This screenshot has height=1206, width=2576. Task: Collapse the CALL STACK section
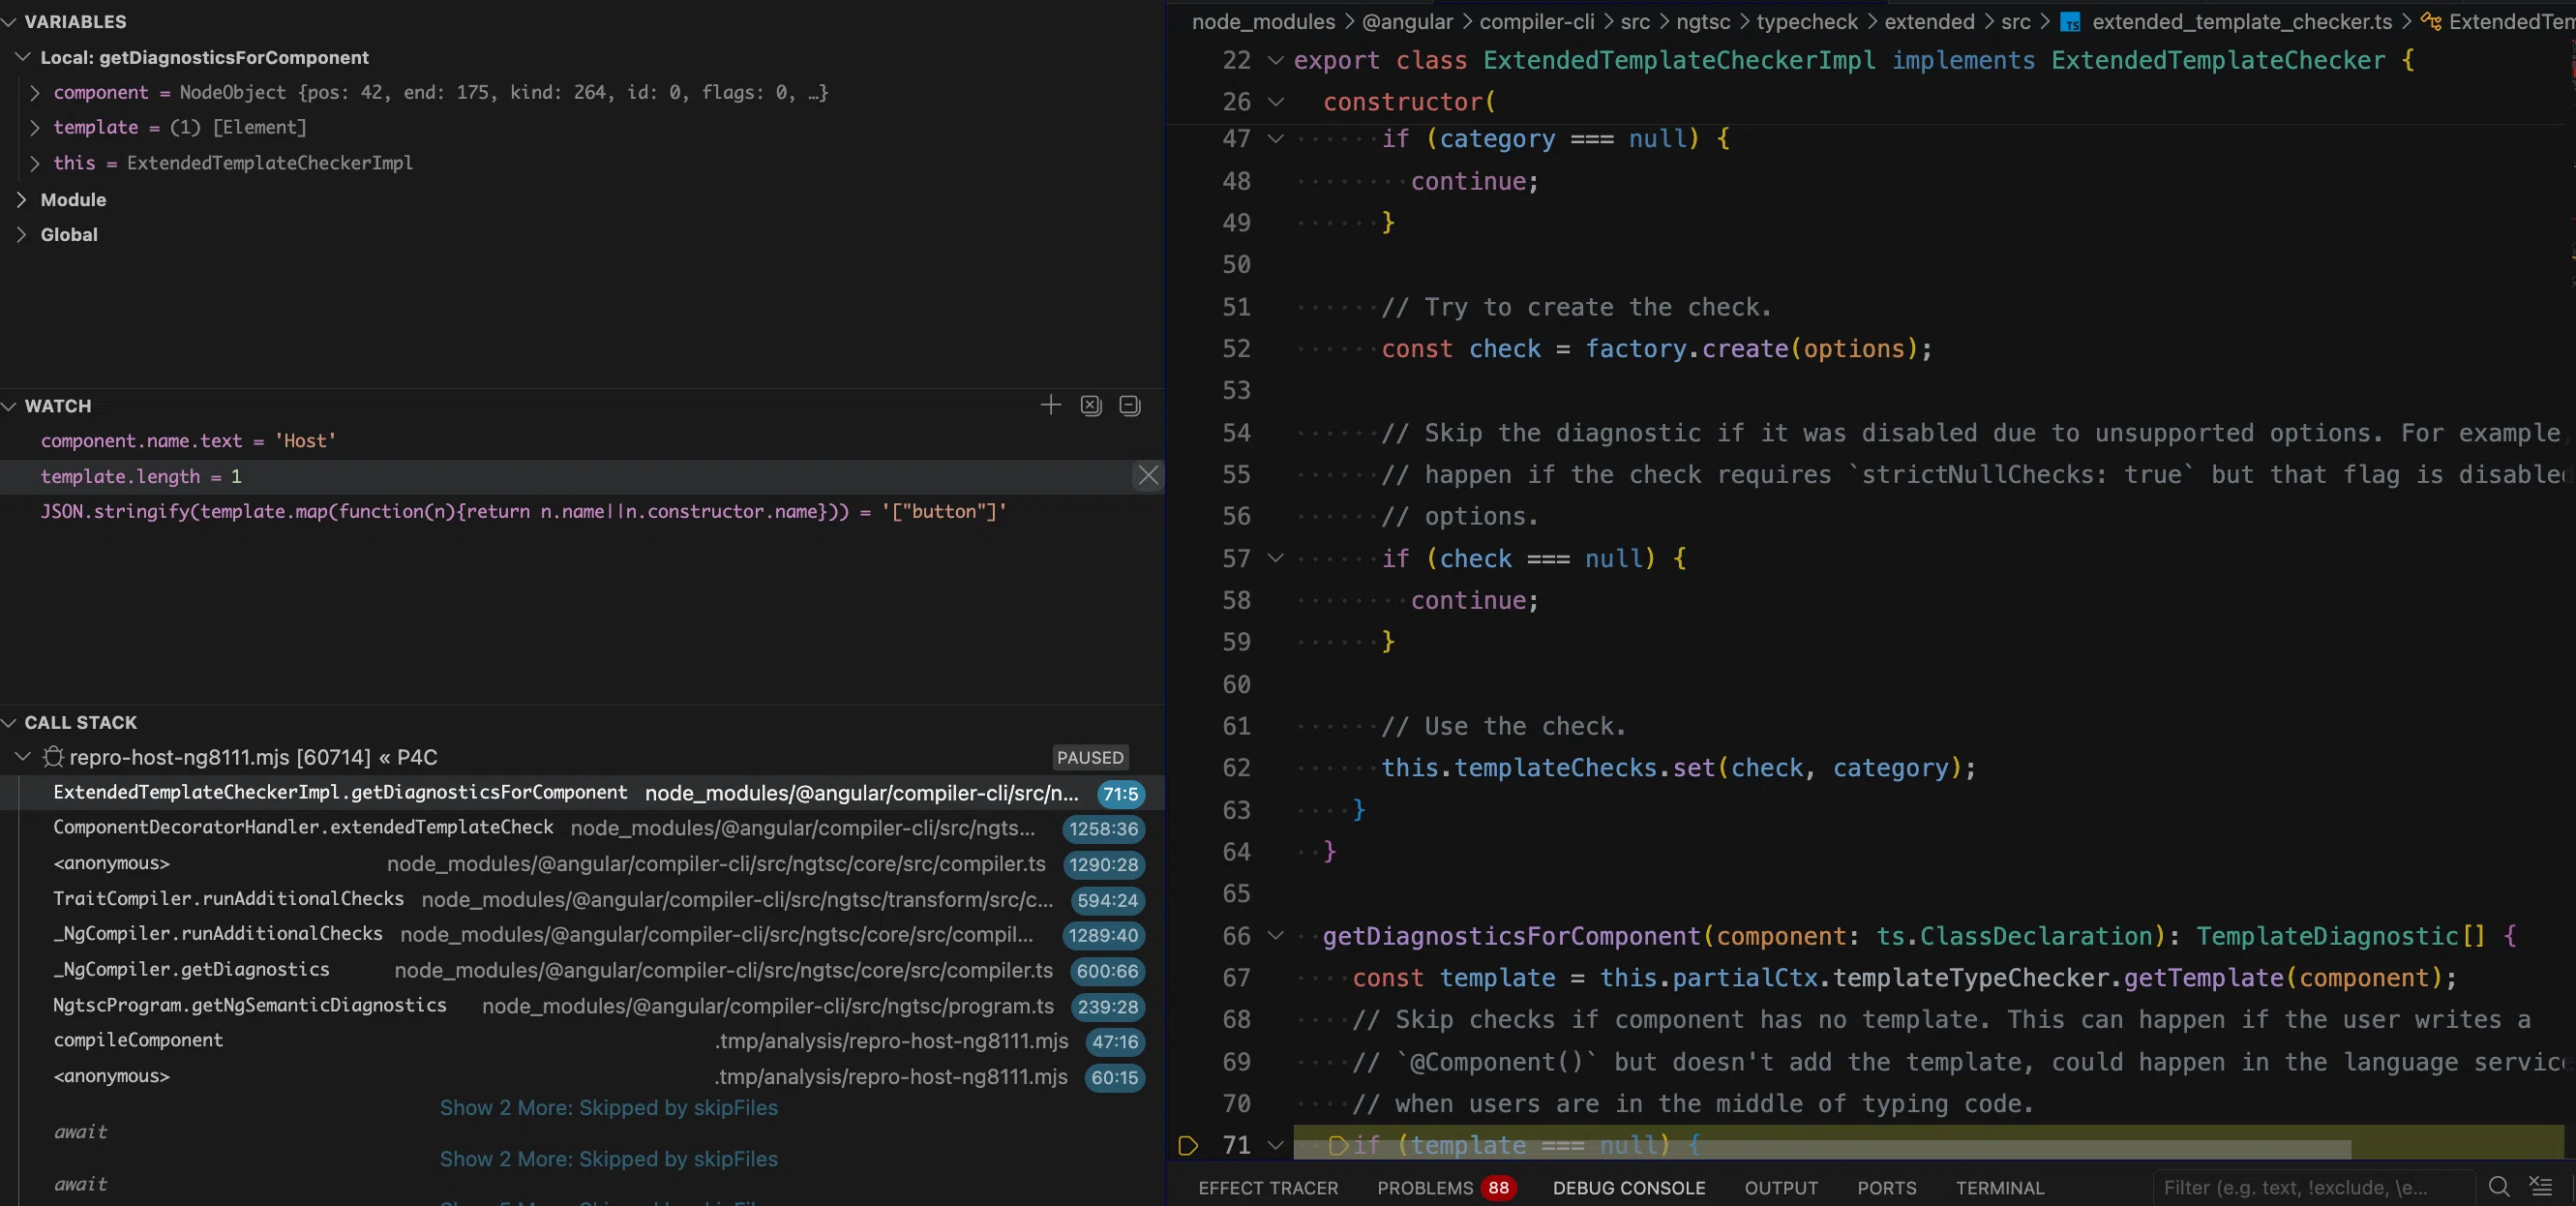10,722
